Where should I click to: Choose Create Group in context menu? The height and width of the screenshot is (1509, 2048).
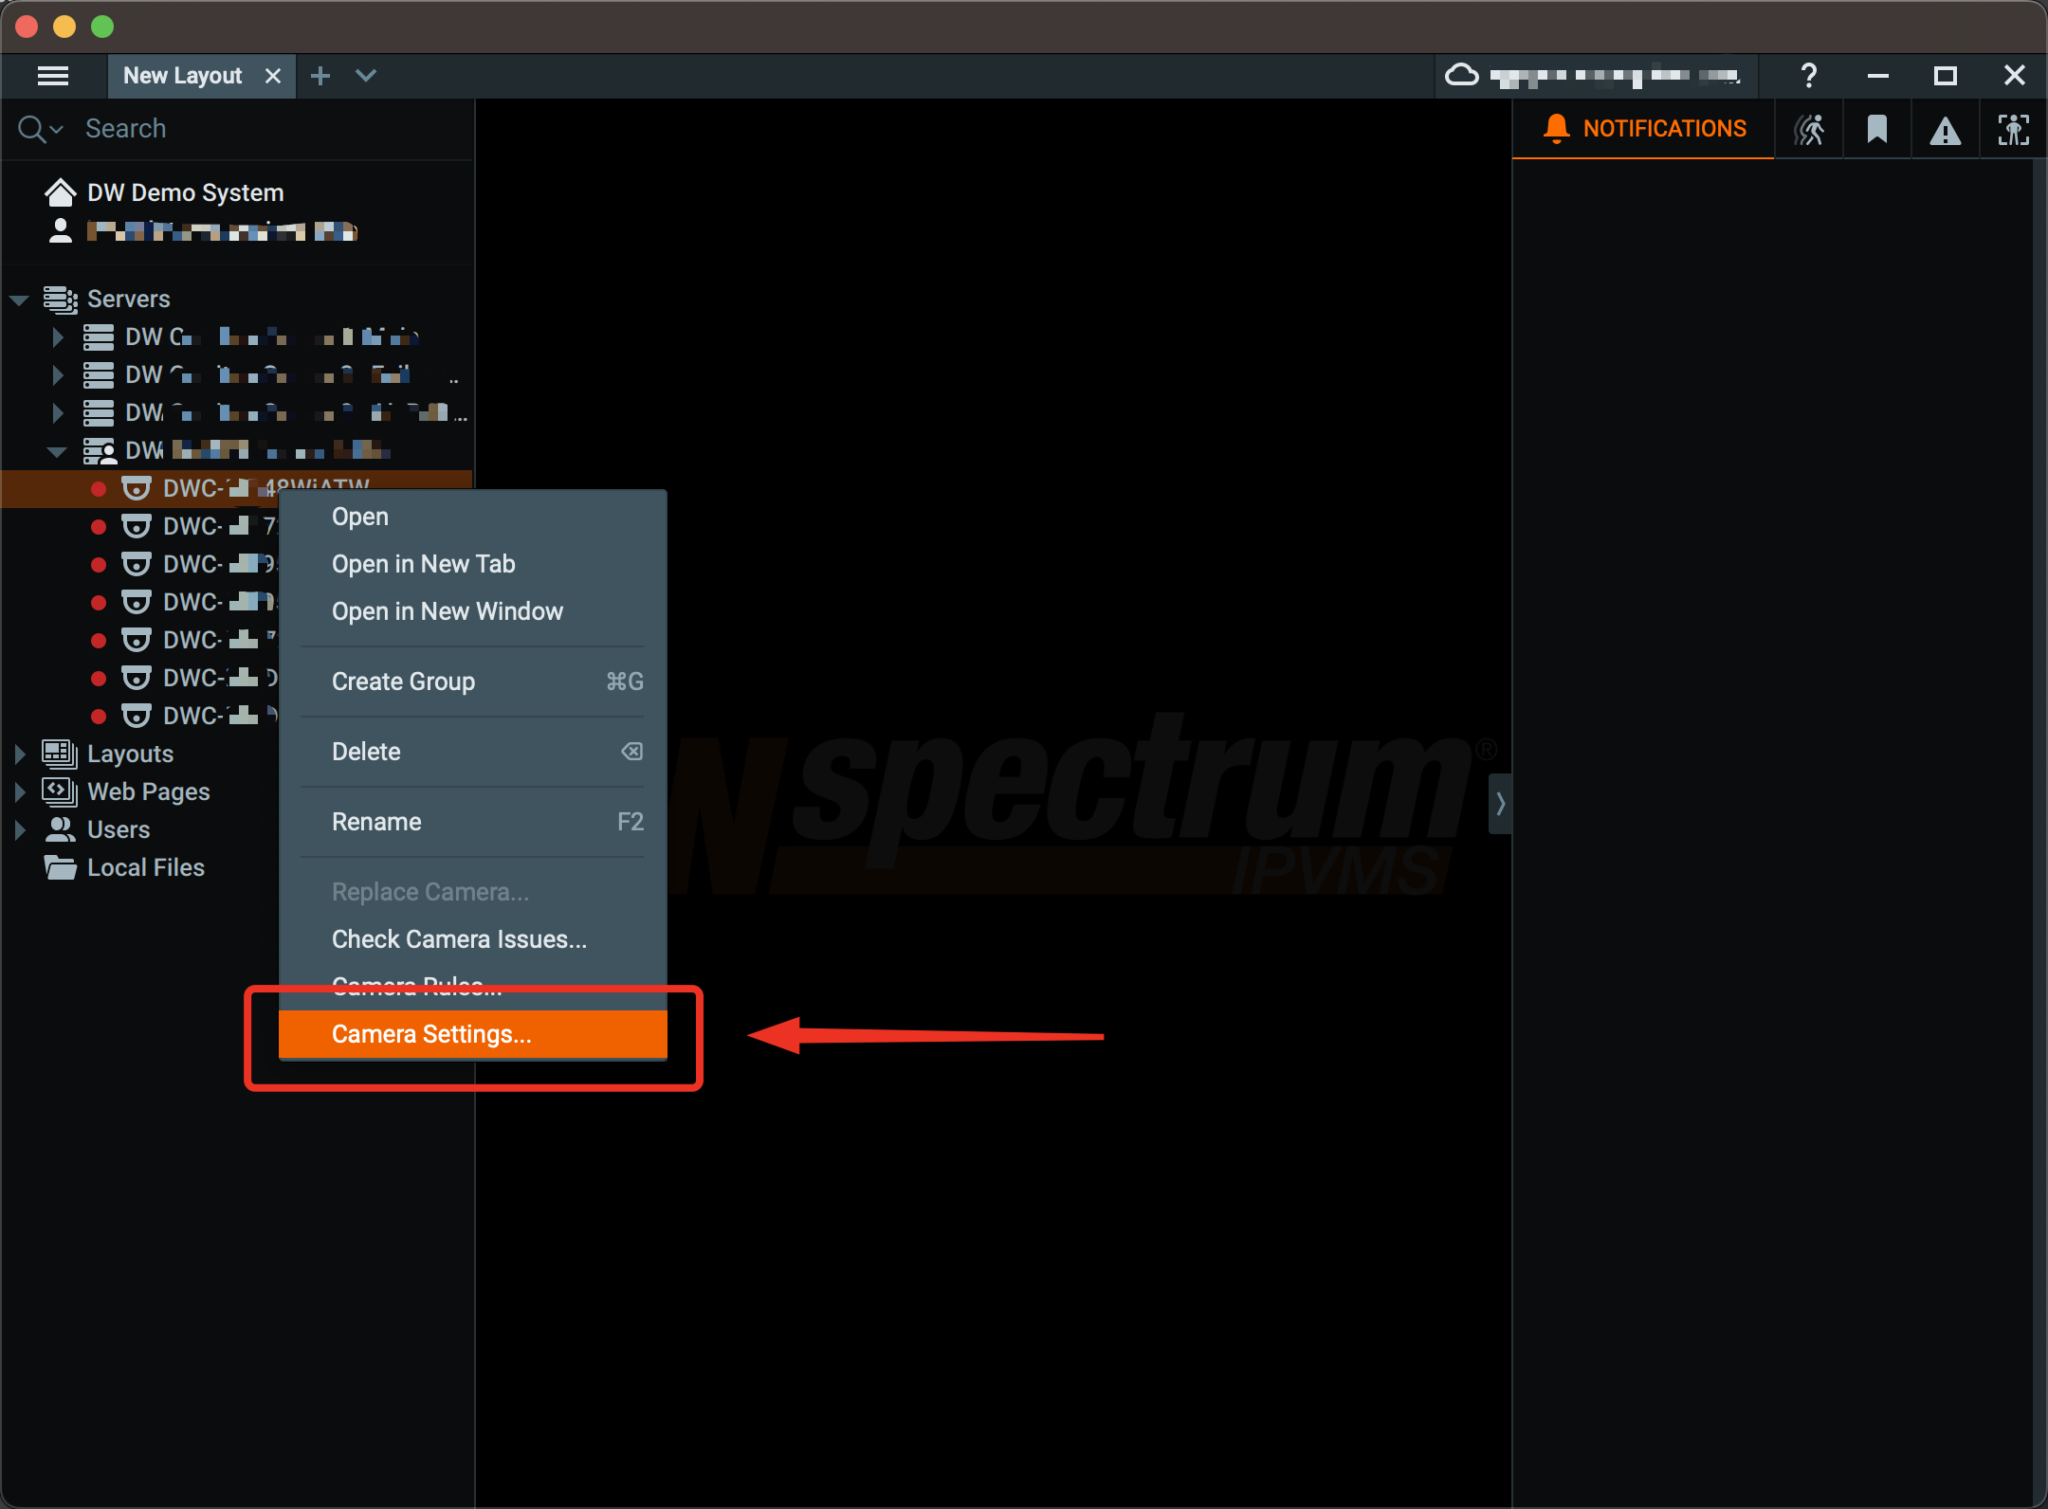(x=473, y=681)
